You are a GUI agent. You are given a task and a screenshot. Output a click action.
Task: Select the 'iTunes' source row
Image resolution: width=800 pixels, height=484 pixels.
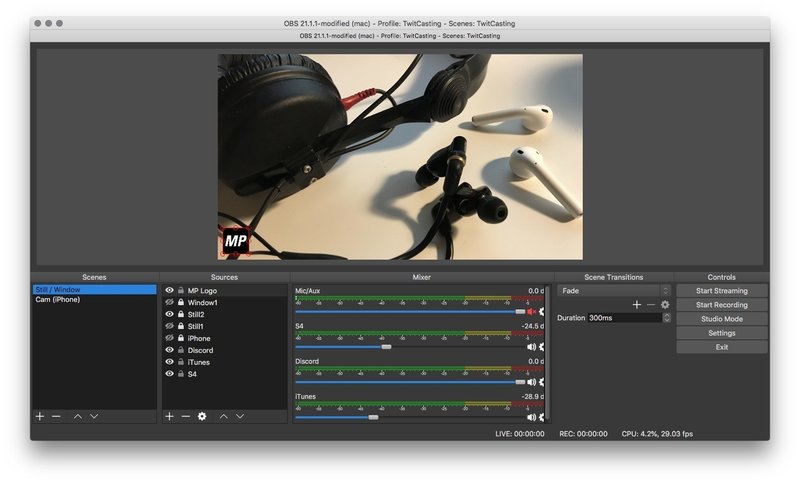[224, 362]
